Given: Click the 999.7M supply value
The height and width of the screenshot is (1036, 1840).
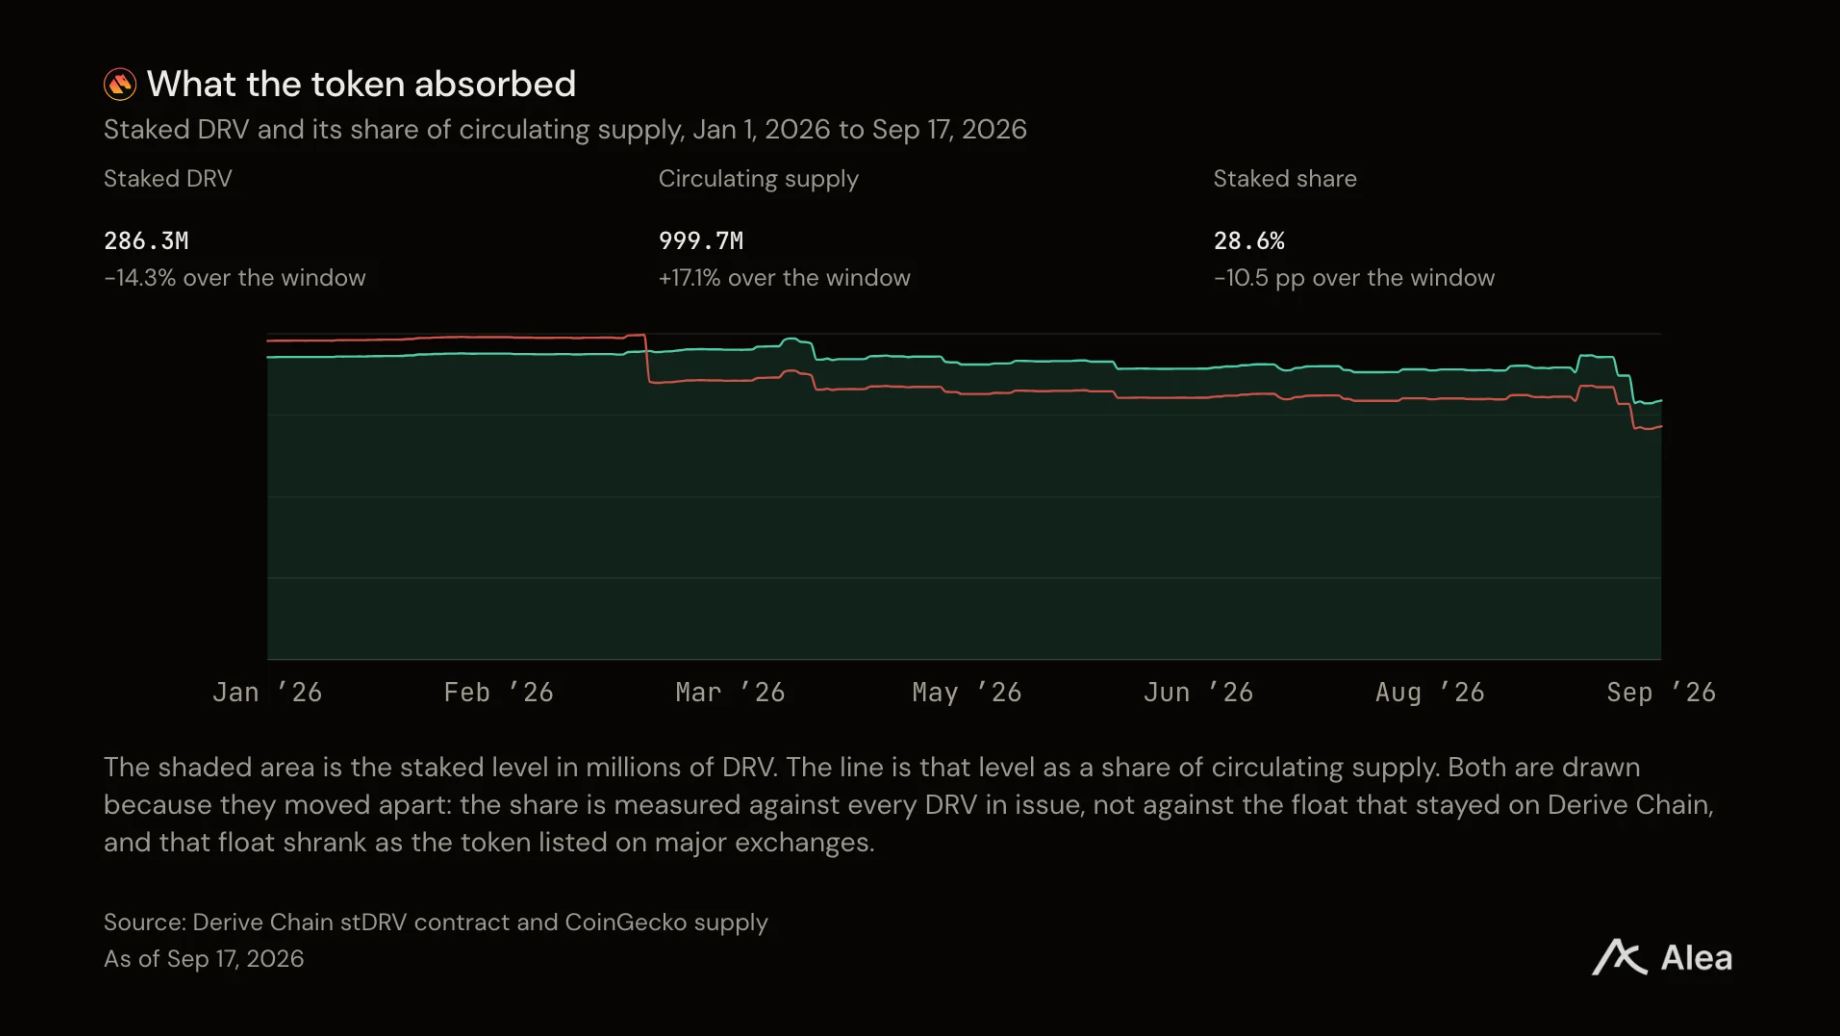Looking at the screenshot, I should click(x=701, y=241).
